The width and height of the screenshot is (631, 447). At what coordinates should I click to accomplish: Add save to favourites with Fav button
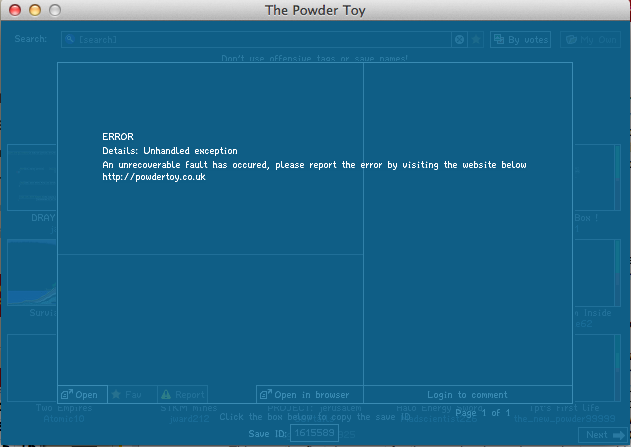(x=132, y=395)
